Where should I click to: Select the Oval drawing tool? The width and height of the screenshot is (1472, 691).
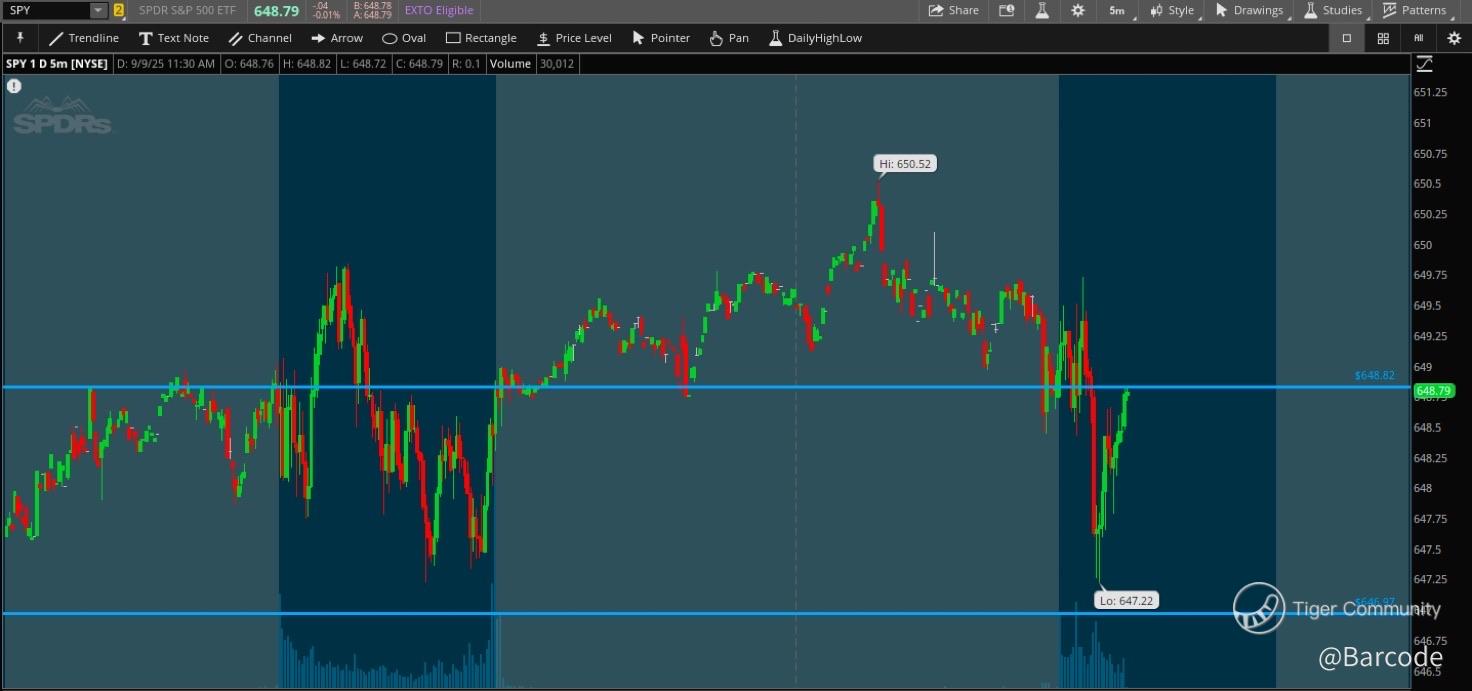pyautogui.click(x=404, y=38)
